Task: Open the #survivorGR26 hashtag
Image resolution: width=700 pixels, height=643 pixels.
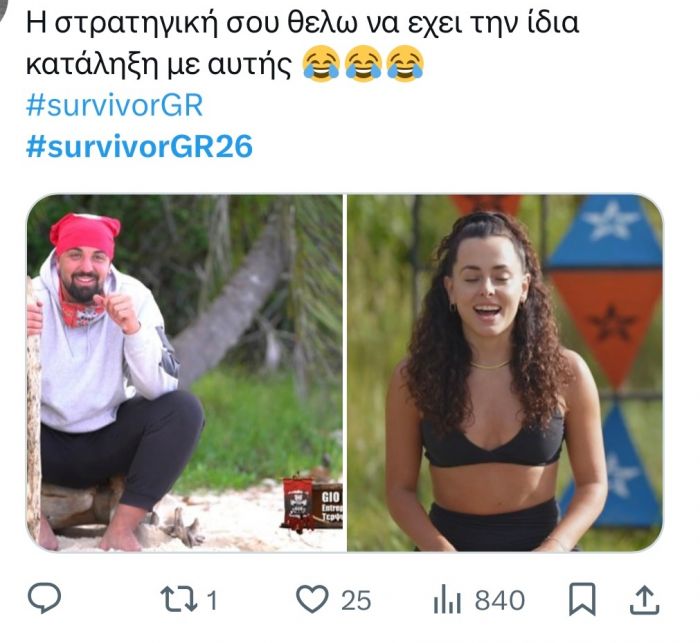Action: pos(140,146)
